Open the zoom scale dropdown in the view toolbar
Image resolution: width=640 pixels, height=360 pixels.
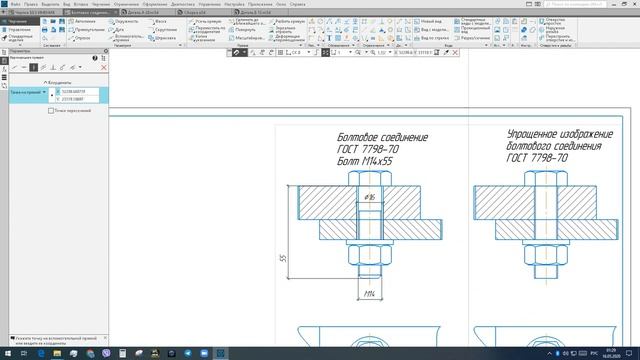390,53
